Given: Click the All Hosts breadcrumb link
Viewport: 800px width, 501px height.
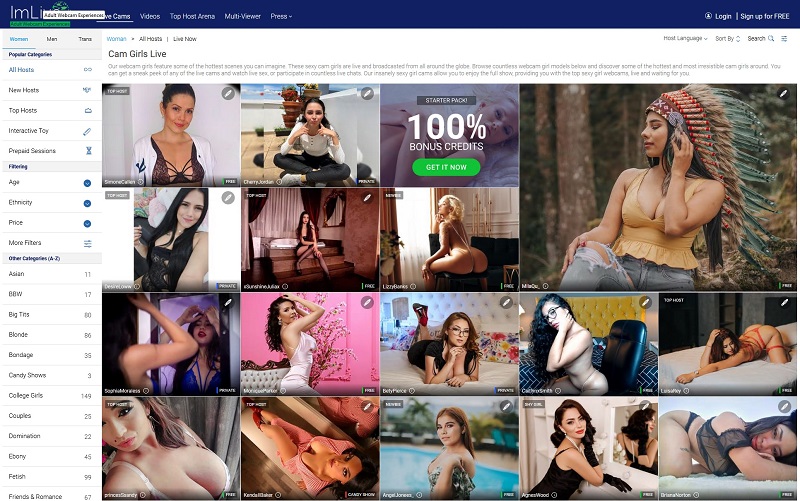Looking at the screenshot, I should 151,39.
